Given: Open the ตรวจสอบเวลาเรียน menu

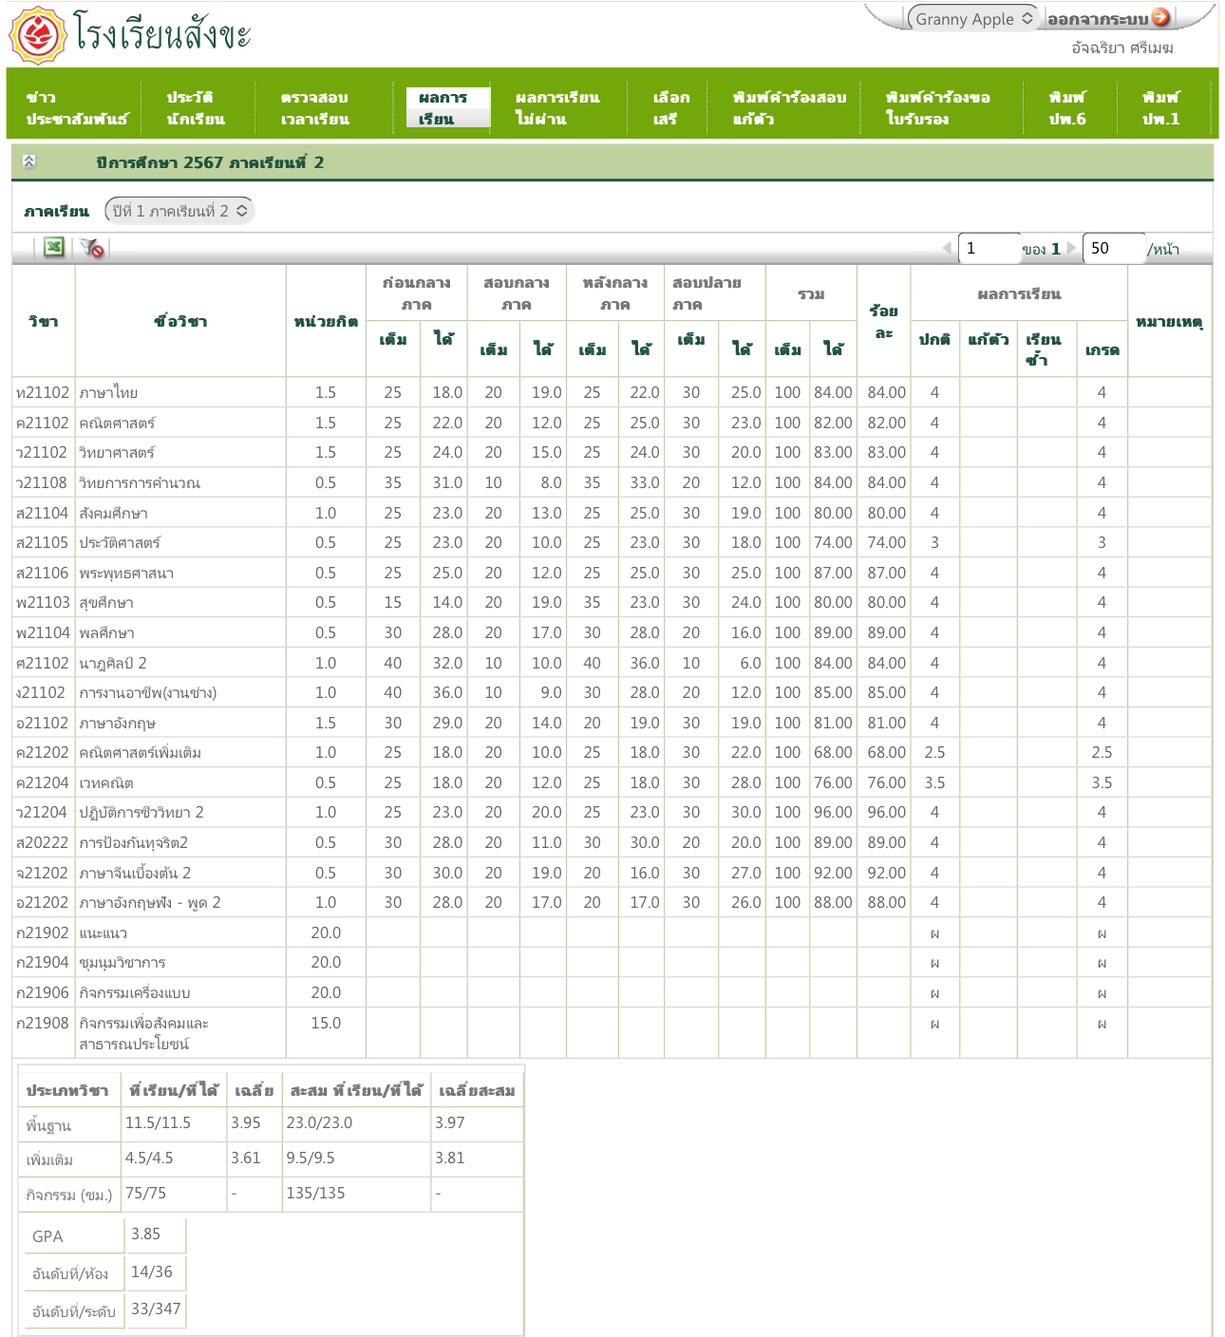Looking at the screenshot, I should [315, 108].
